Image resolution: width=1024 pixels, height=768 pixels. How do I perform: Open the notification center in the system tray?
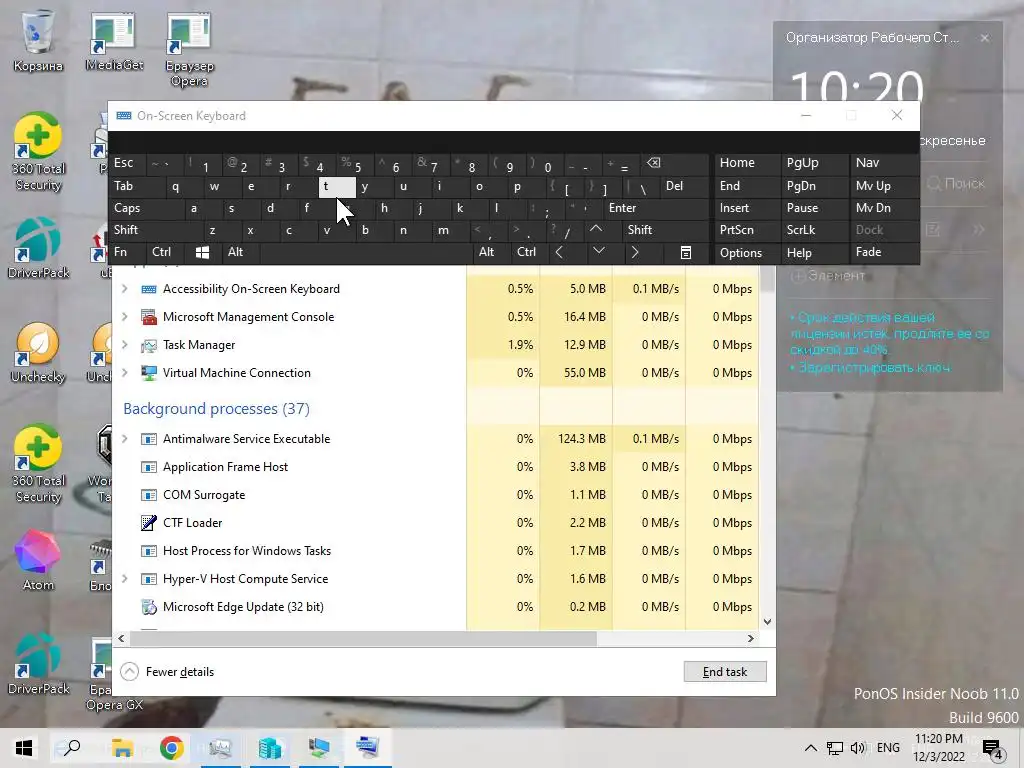pos(993,749)
